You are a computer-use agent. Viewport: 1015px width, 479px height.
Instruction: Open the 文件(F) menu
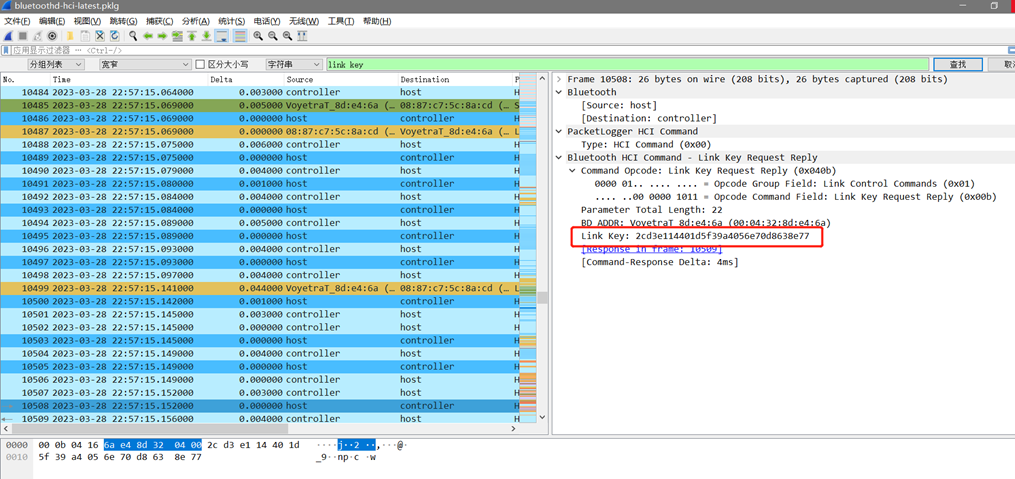[x=17, y=21]
